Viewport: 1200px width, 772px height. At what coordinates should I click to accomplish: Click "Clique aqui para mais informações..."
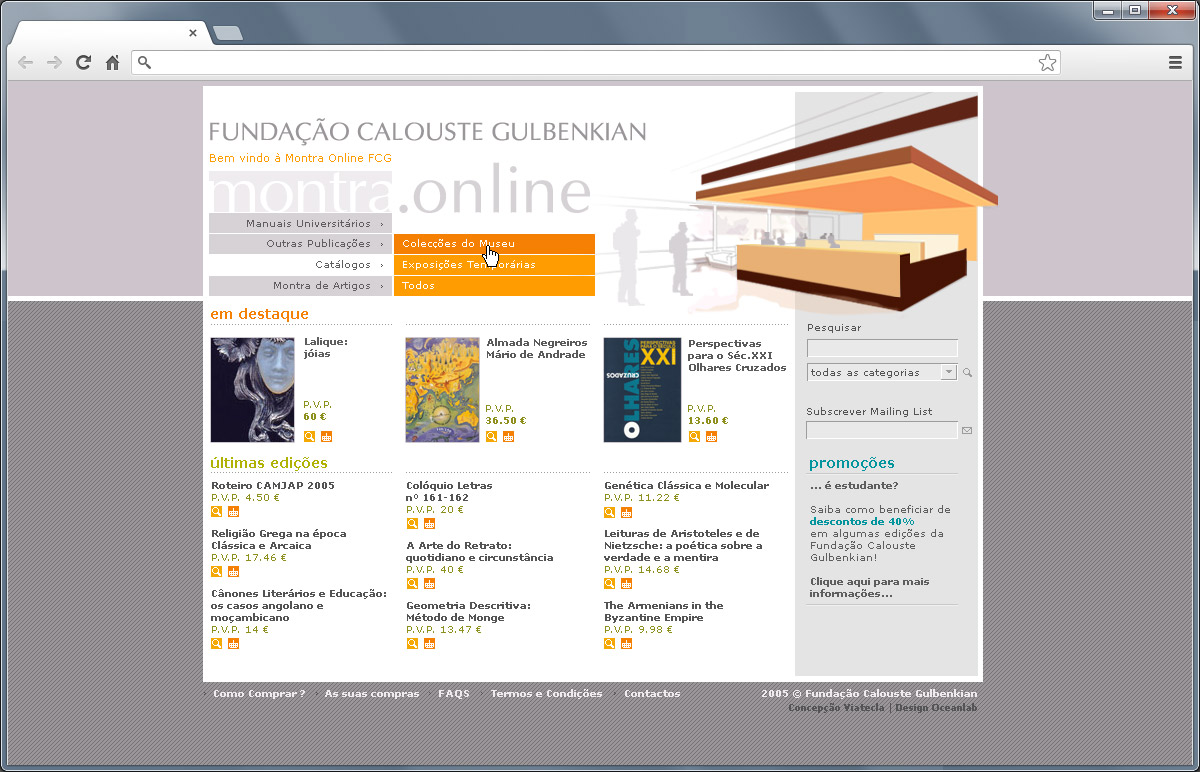(x=868, y=587)
